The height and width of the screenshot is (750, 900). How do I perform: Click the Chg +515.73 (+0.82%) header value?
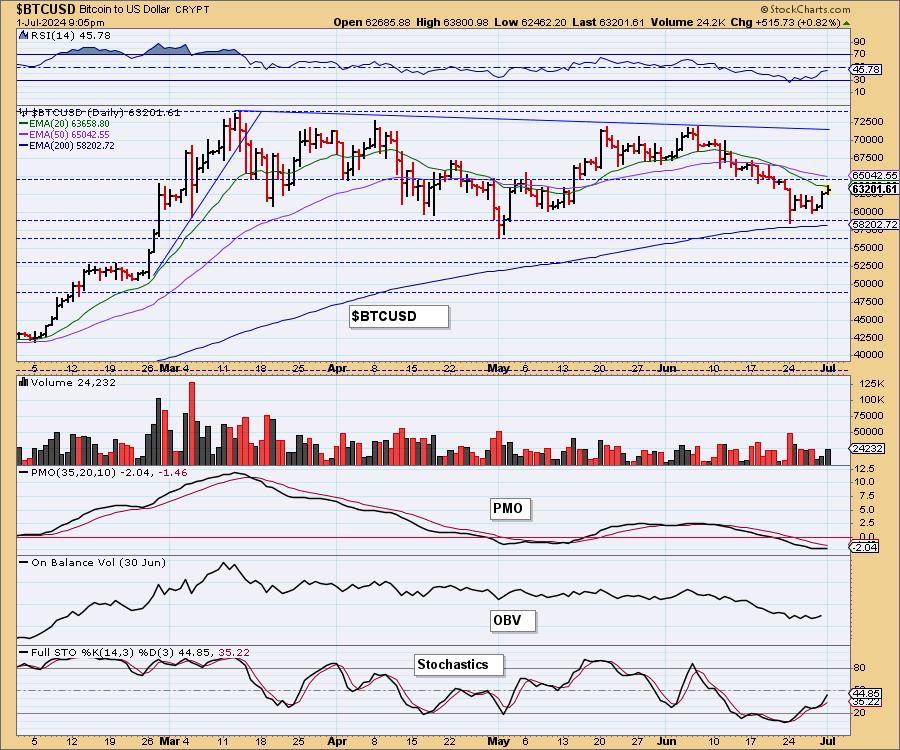[x=786, y=22]
